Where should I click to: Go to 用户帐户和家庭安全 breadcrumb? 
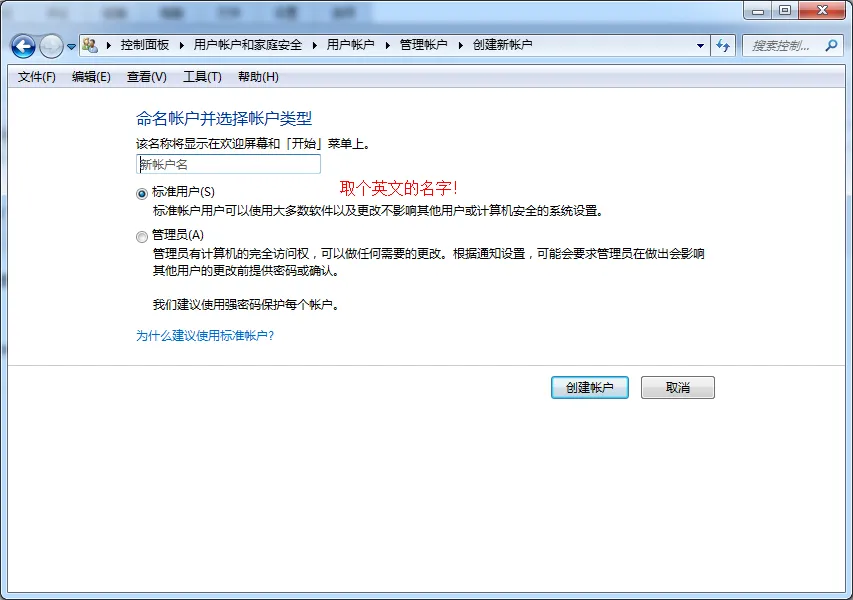(x=248, y=45)
